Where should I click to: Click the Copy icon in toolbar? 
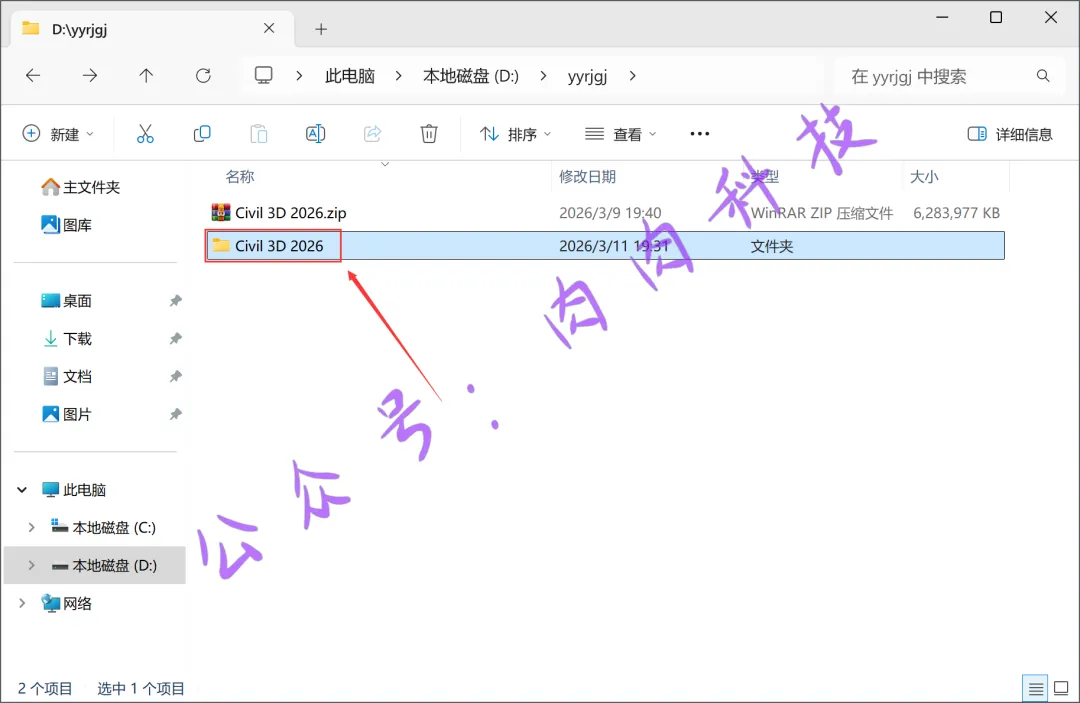202,134
